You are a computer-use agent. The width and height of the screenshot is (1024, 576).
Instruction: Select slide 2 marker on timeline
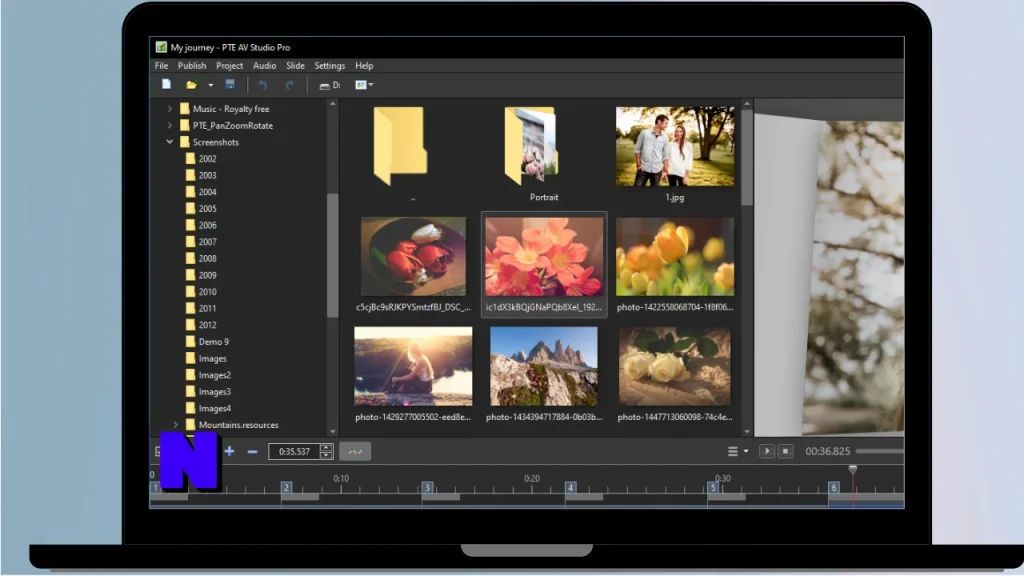coord(286,487)
